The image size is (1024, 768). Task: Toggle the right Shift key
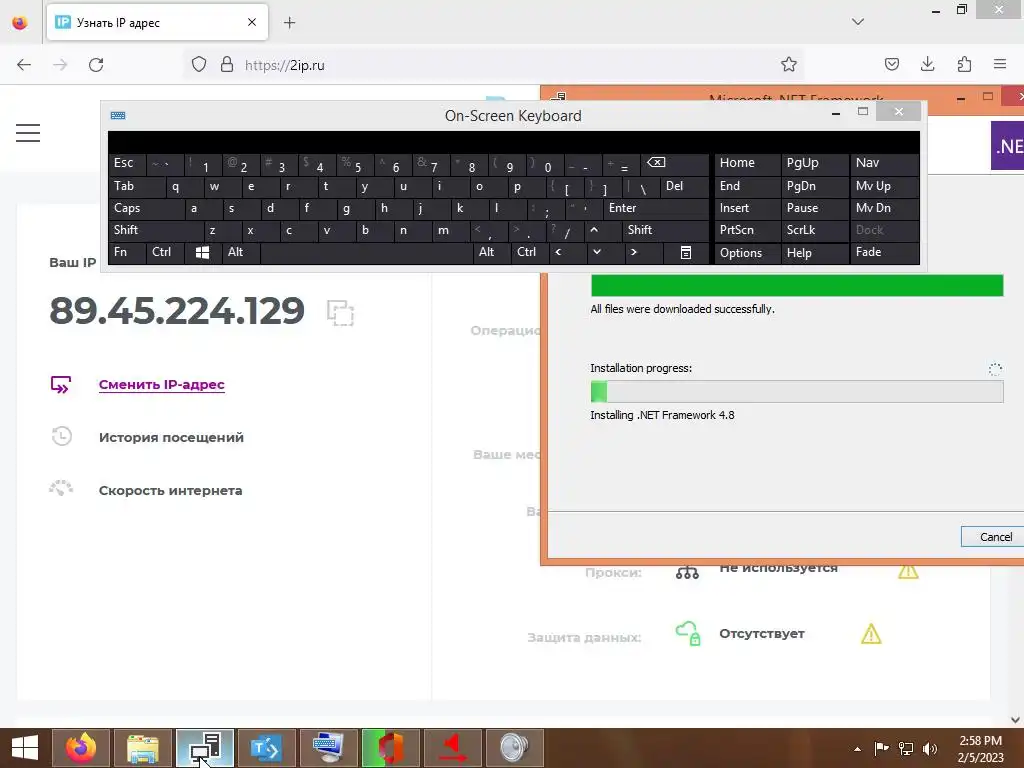click(x=665, y=230)
